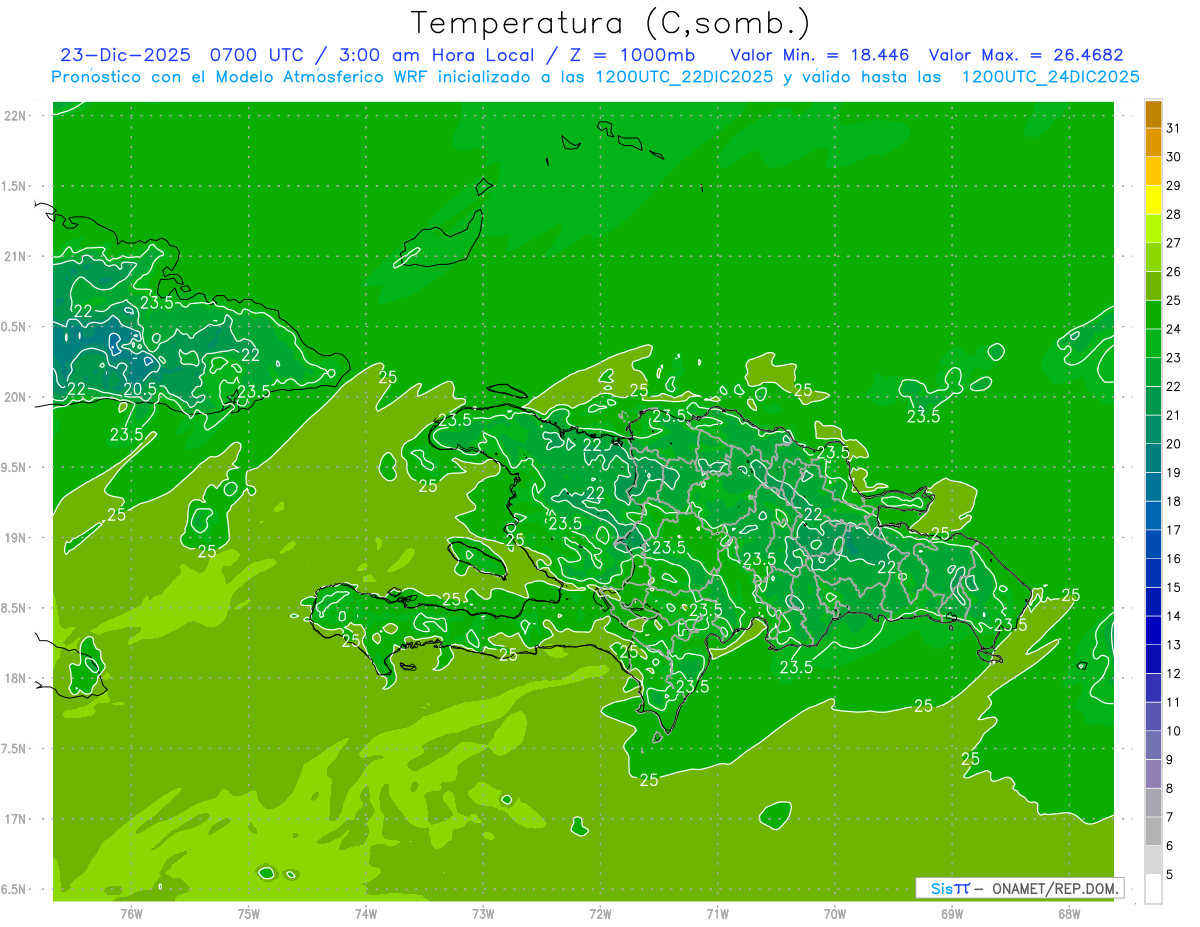Select the "Z = 1000mb" level label
1200x927 pixels.
tap(630, 55)
